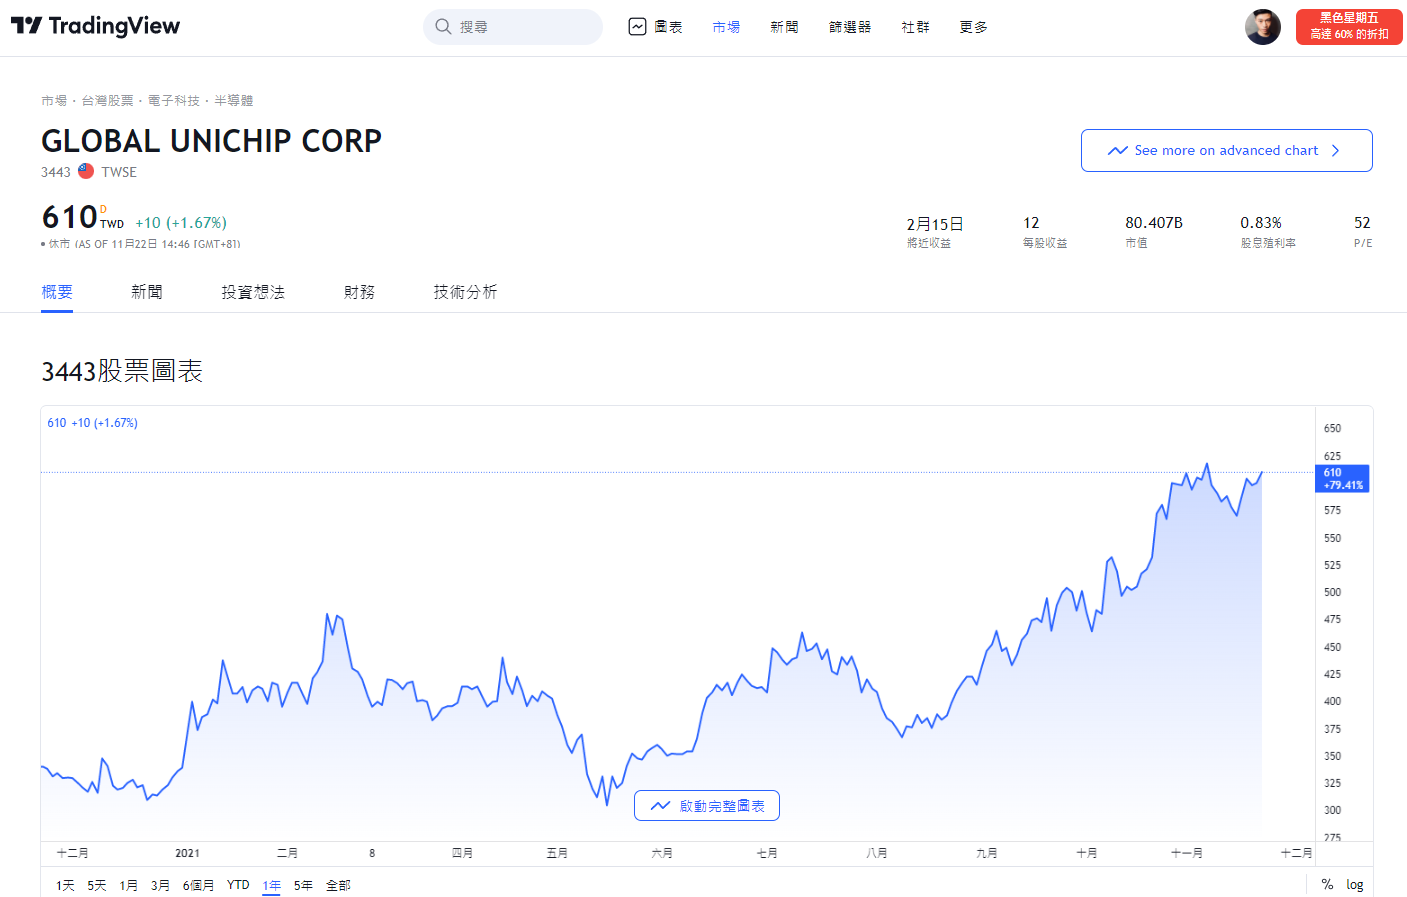The image size is (1407, 897).
Task: Select YTD time range
Action: point(238,885)
